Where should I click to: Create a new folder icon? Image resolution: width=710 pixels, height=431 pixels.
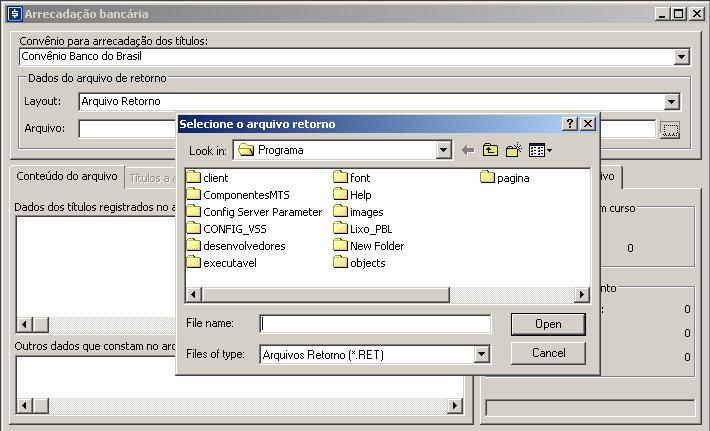pyautogui.click(x=514, y=150)
